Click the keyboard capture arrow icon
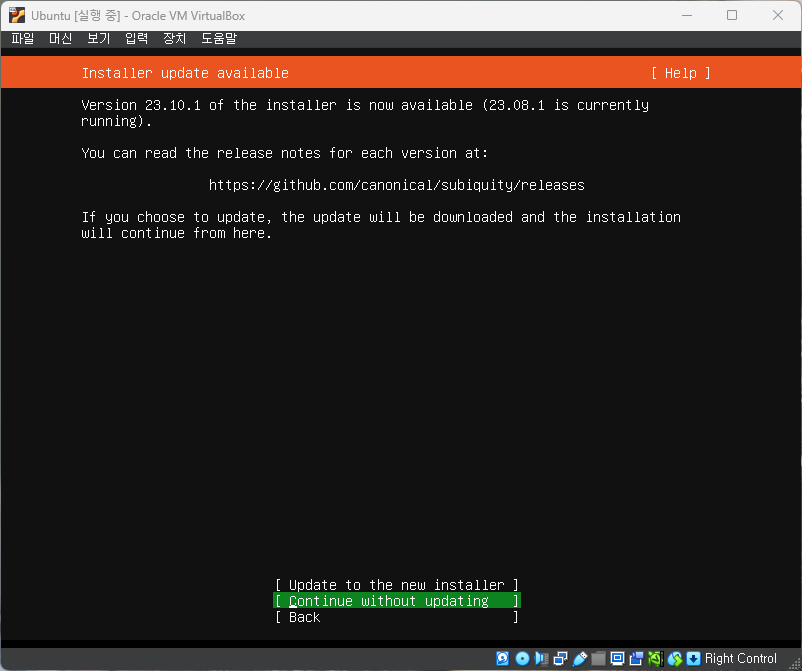The image size is (802, 671). (693, 659)
